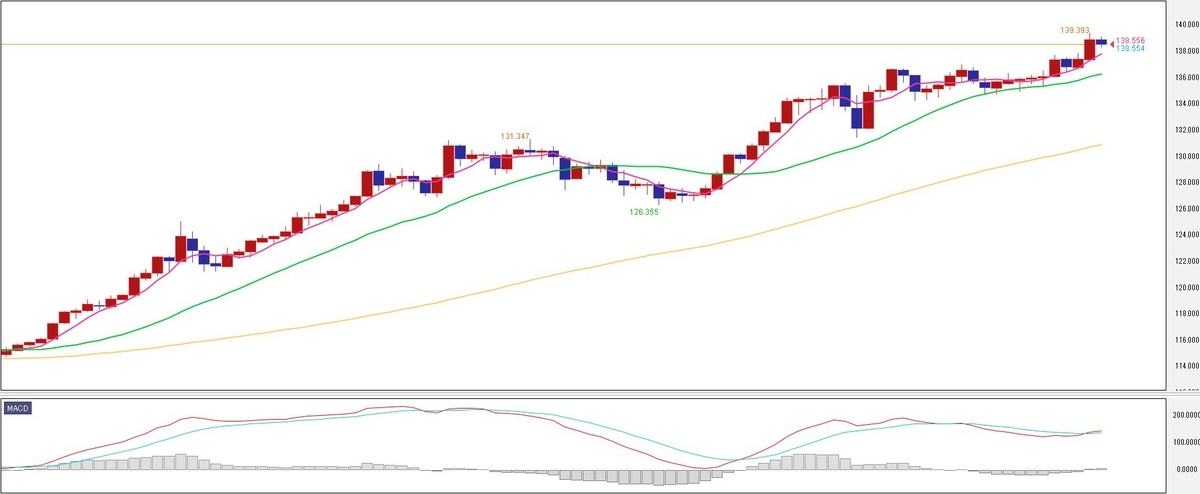Click the pink 138.556 current price label
The image size is (1200, 494).
pyautogui.click(x=1131, y=41)
